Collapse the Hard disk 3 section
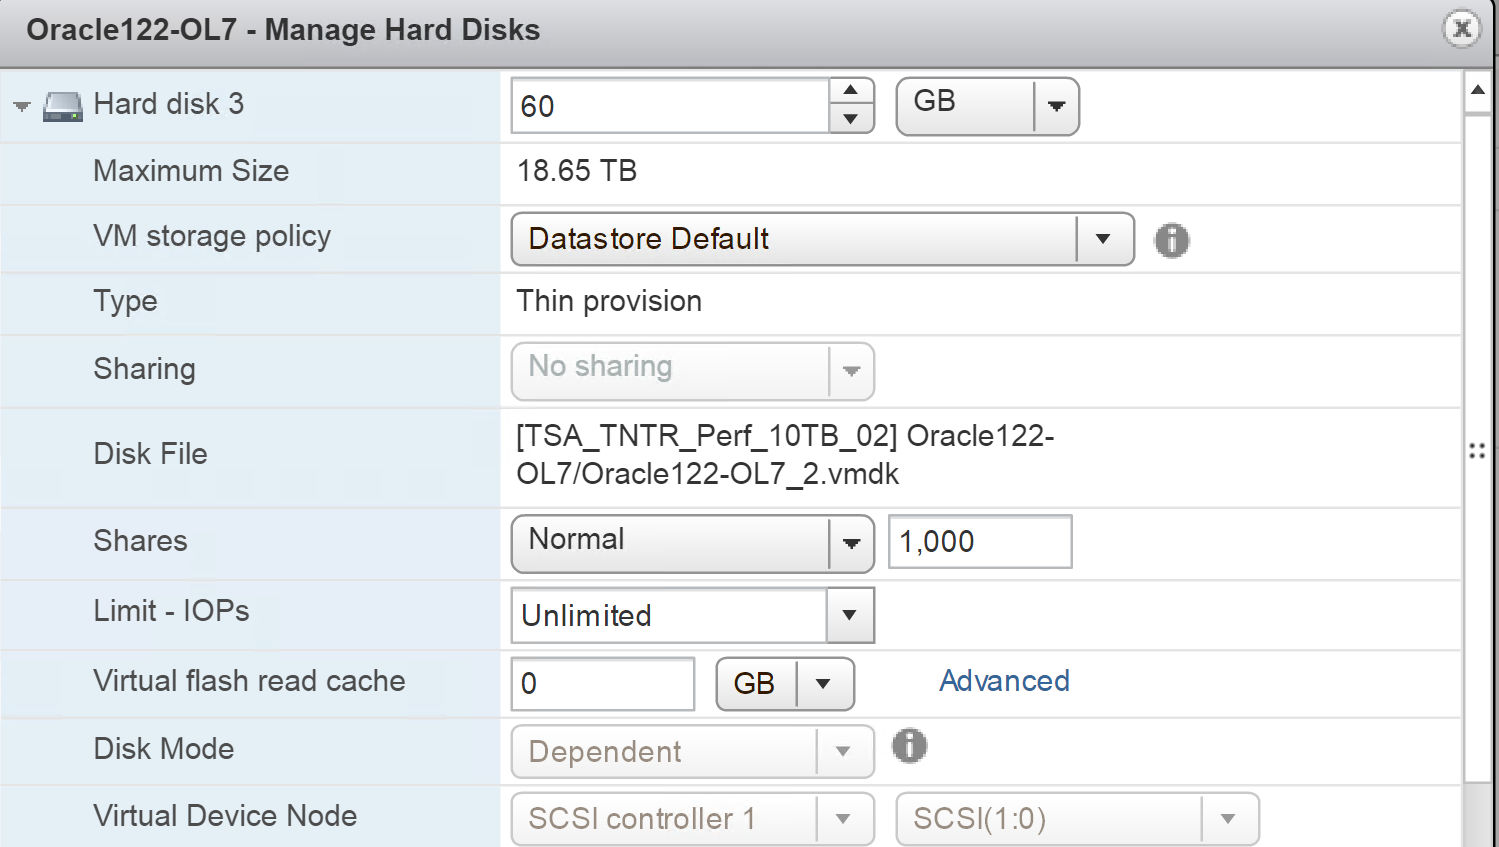The height and width of the screenshot is (847, 1499). (22, 106)
